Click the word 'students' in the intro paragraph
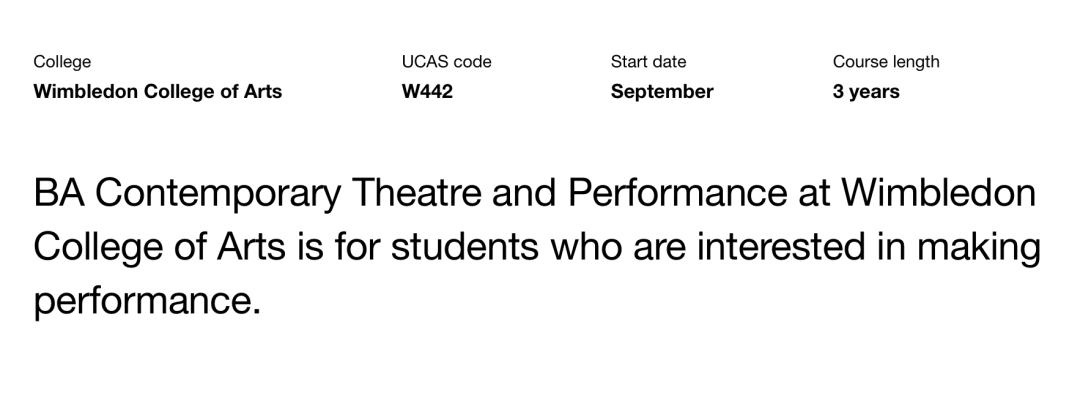This screenshot has height=393, width=1080. pyautogui.click(x=464, y=246)
